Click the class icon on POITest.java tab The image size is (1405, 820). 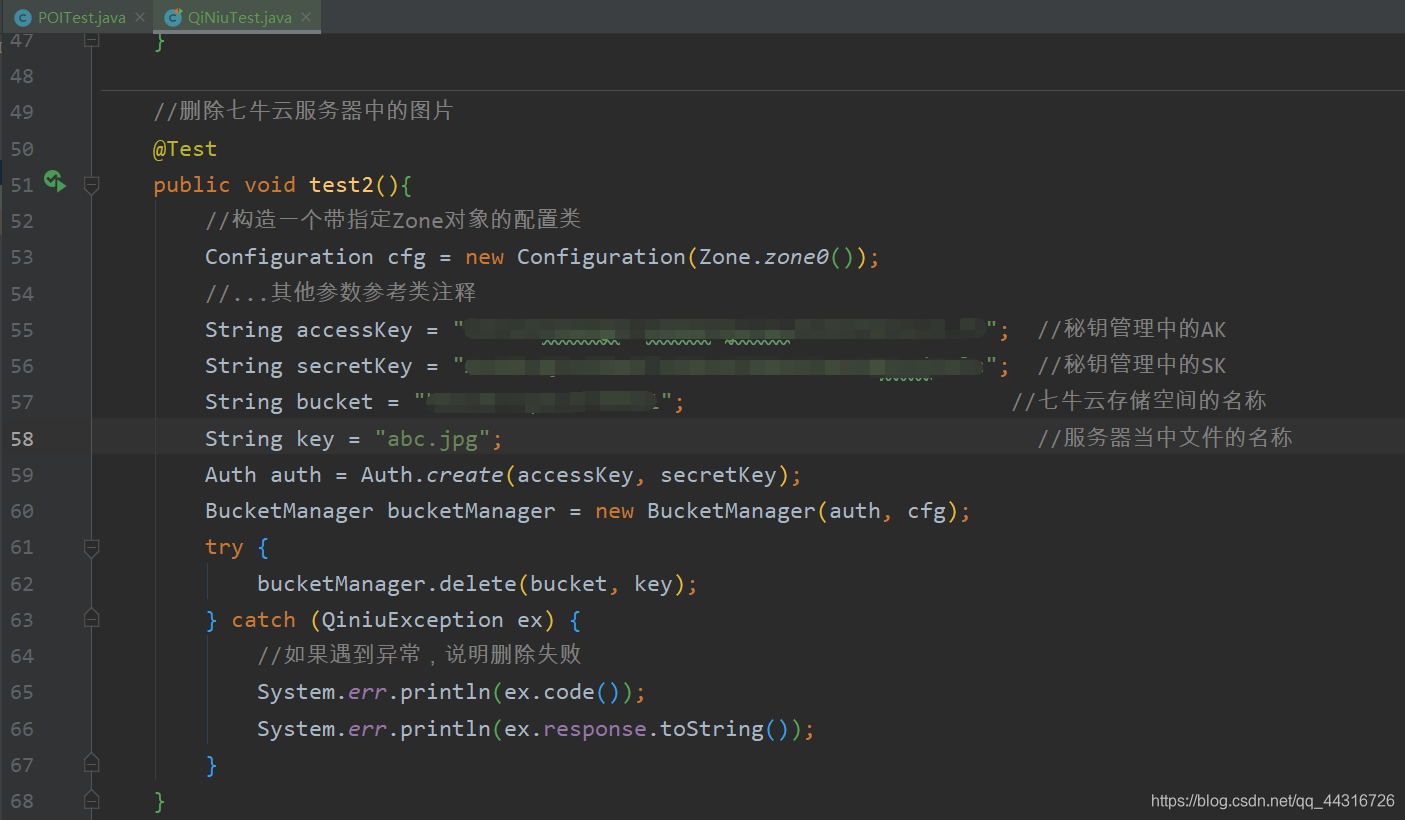click(21, 18)
